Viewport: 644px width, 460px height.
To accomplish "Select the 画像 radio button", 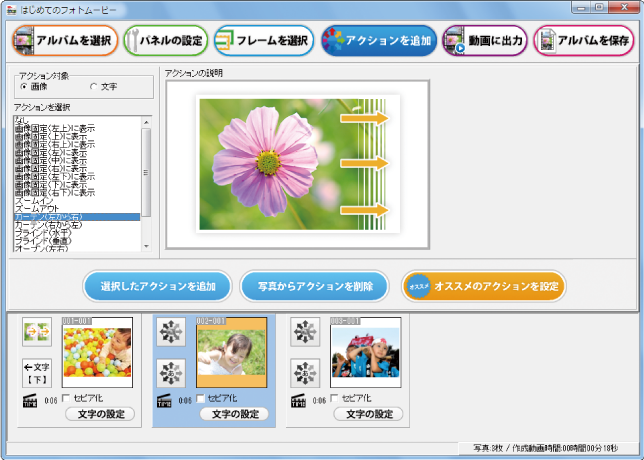I will coord(23,86).
